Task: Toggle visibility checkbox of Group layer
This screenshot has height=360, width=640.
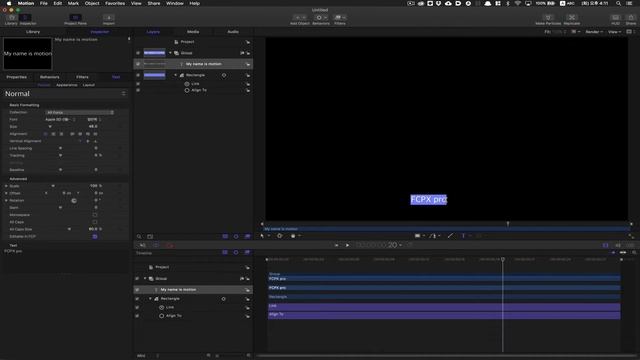Action: point(138,53)
